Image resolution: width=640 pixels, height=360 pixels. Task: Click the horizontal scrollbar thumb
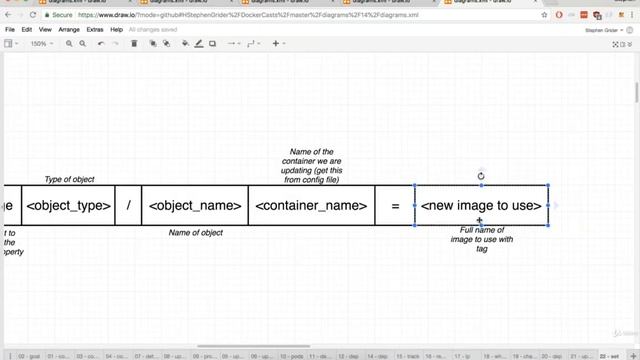pyautogui.click(x=253, y=346)
